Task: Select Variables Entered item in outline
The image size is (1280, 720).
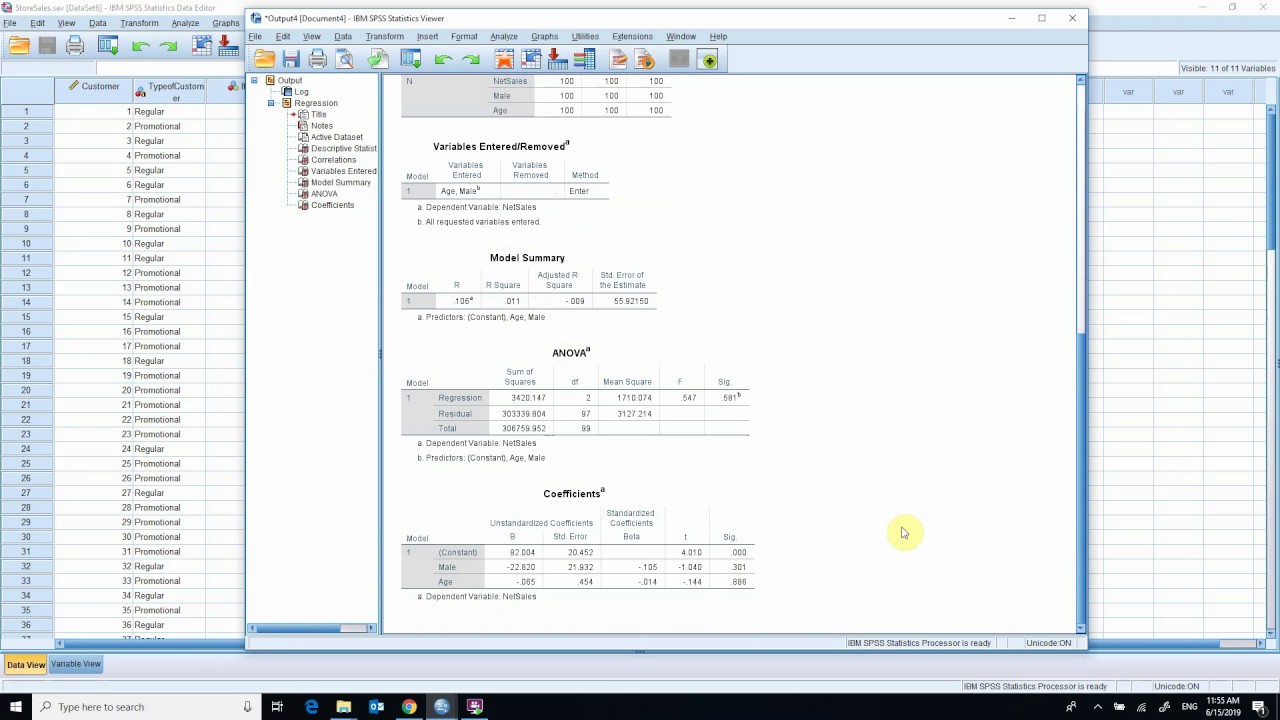Action: 343,171
